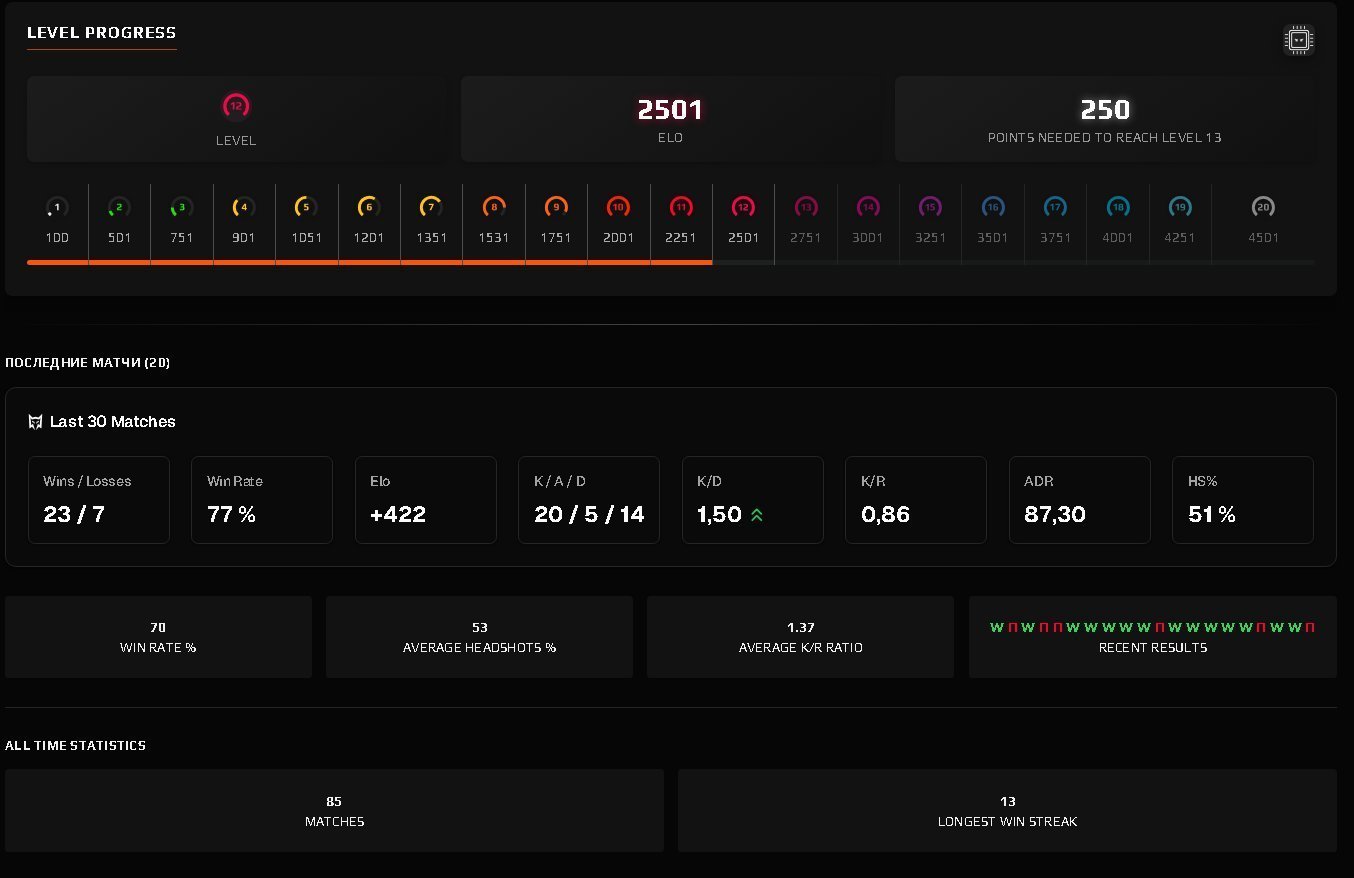
Task: Click the first green W in Recent Results
Action: click(x=995, y=627)
